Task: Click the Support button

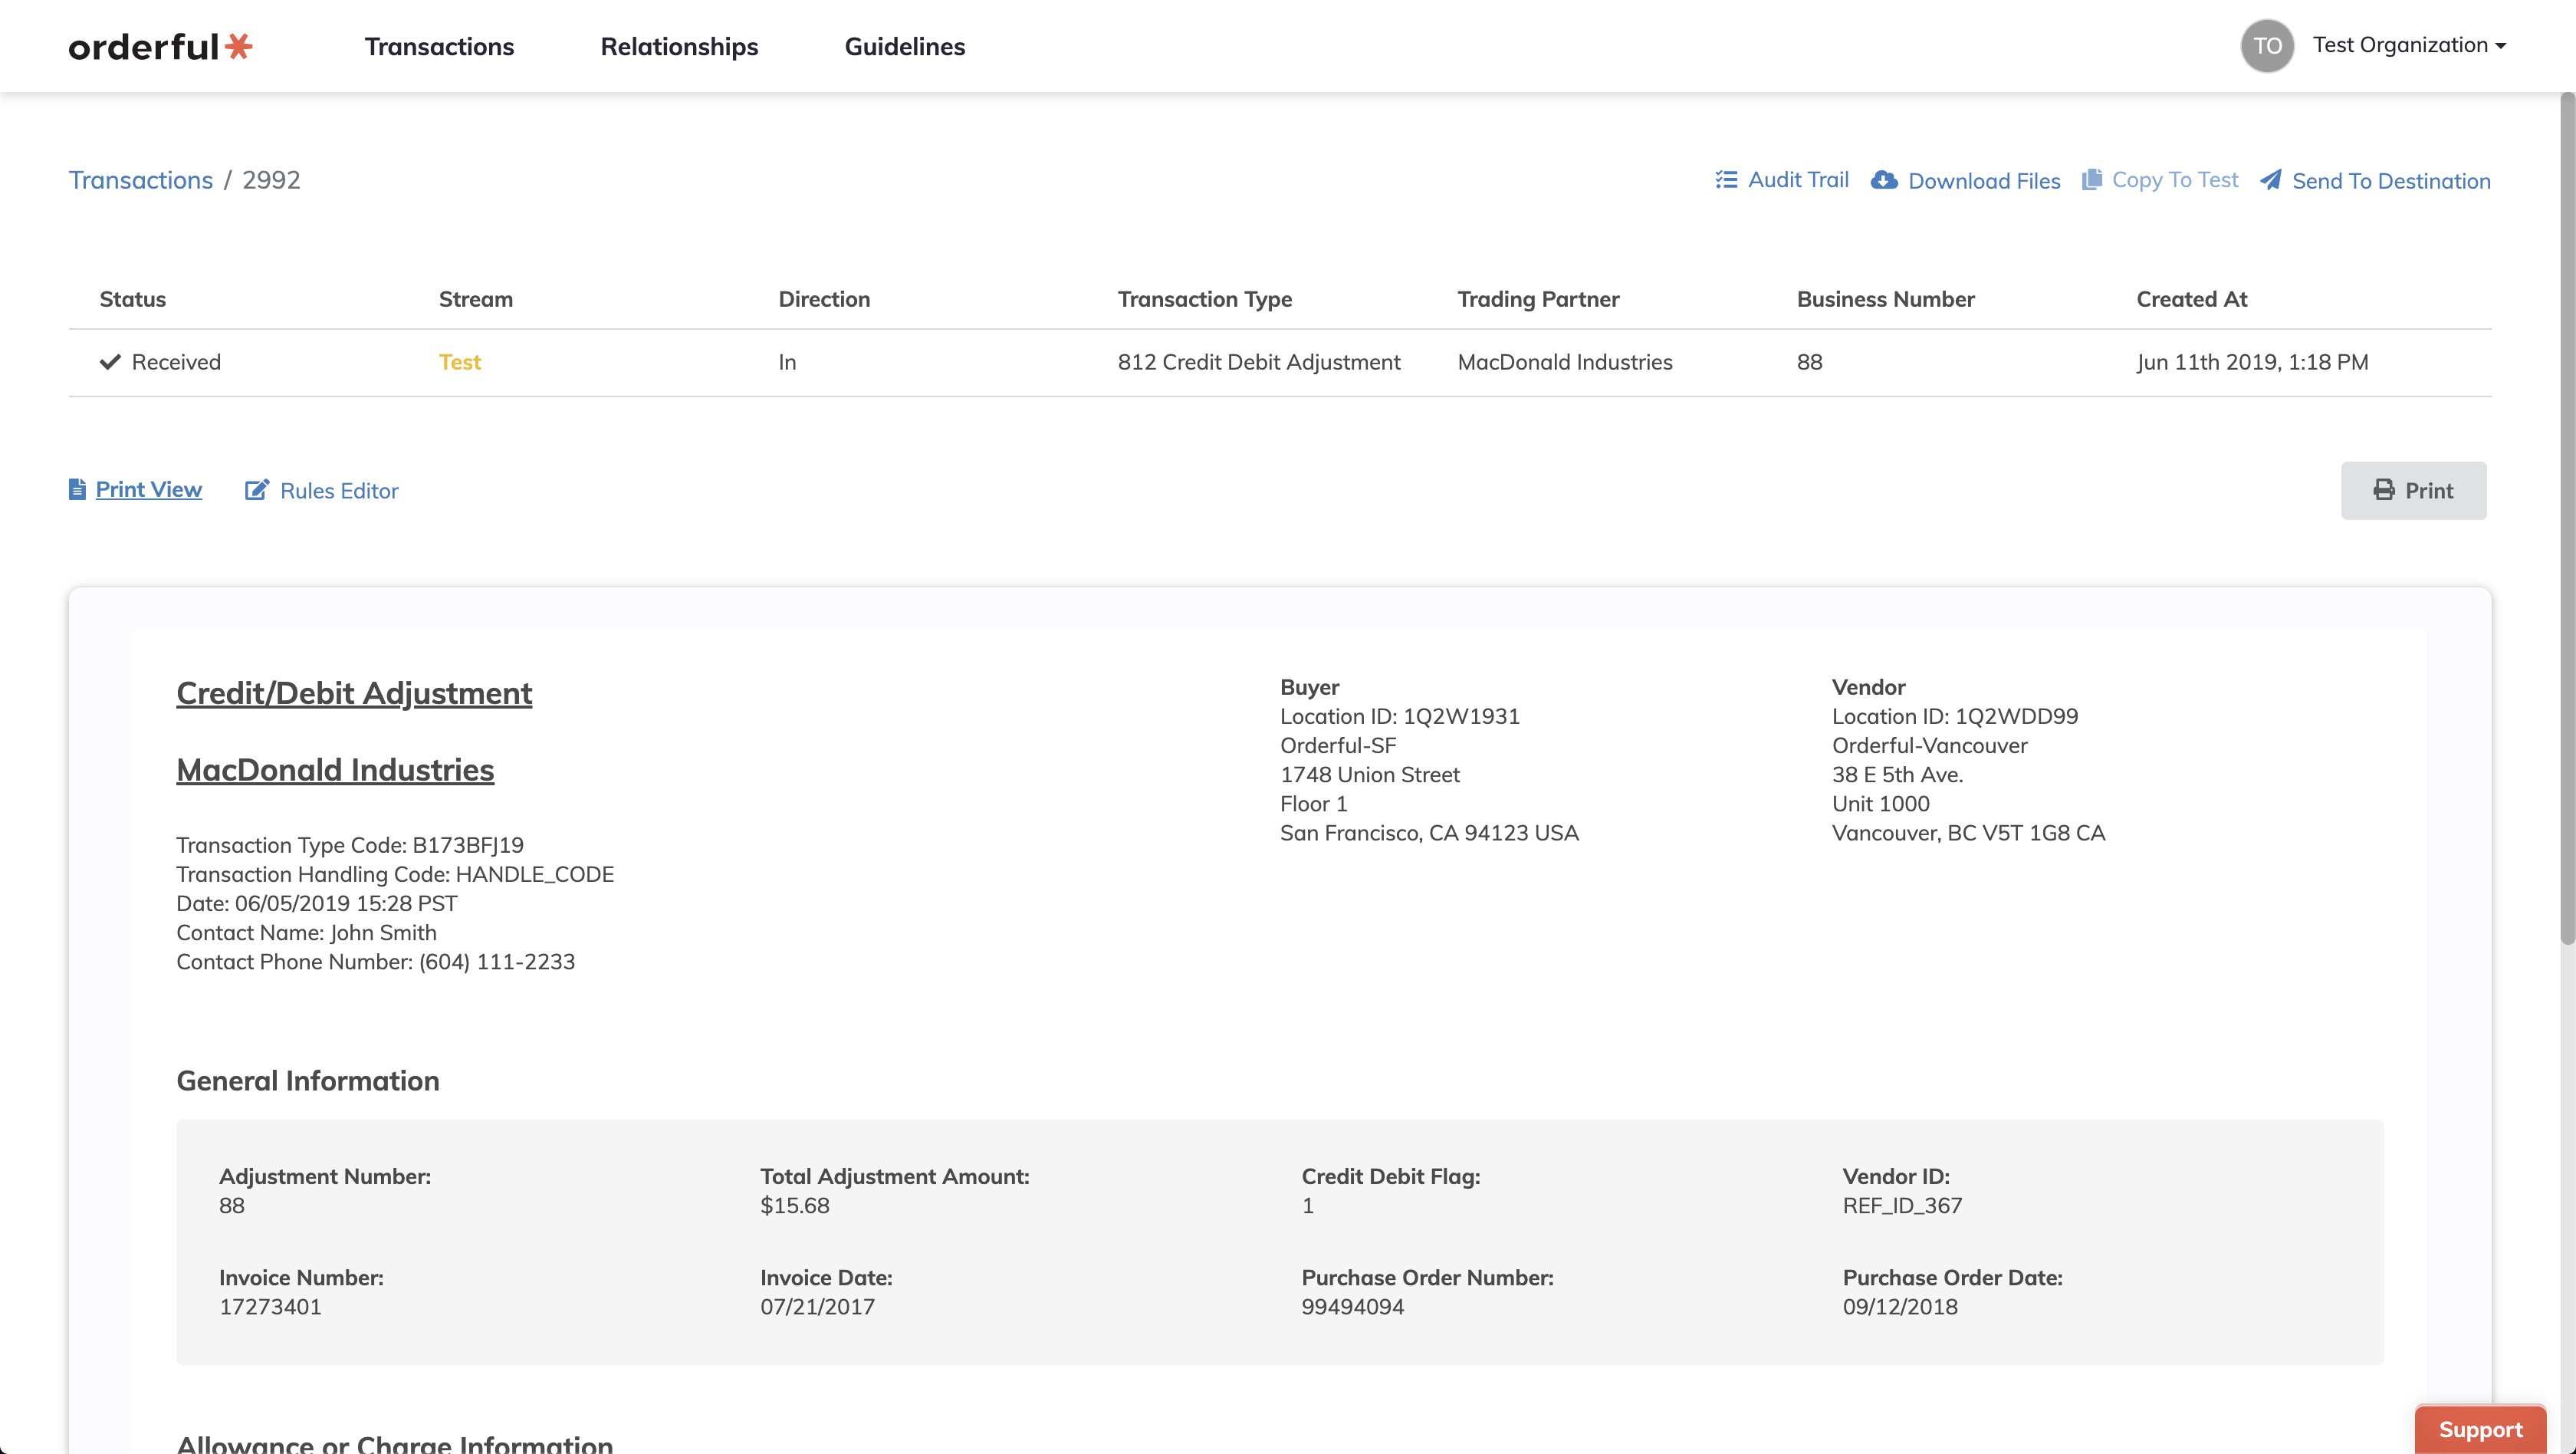Action: [2480, 1429]
